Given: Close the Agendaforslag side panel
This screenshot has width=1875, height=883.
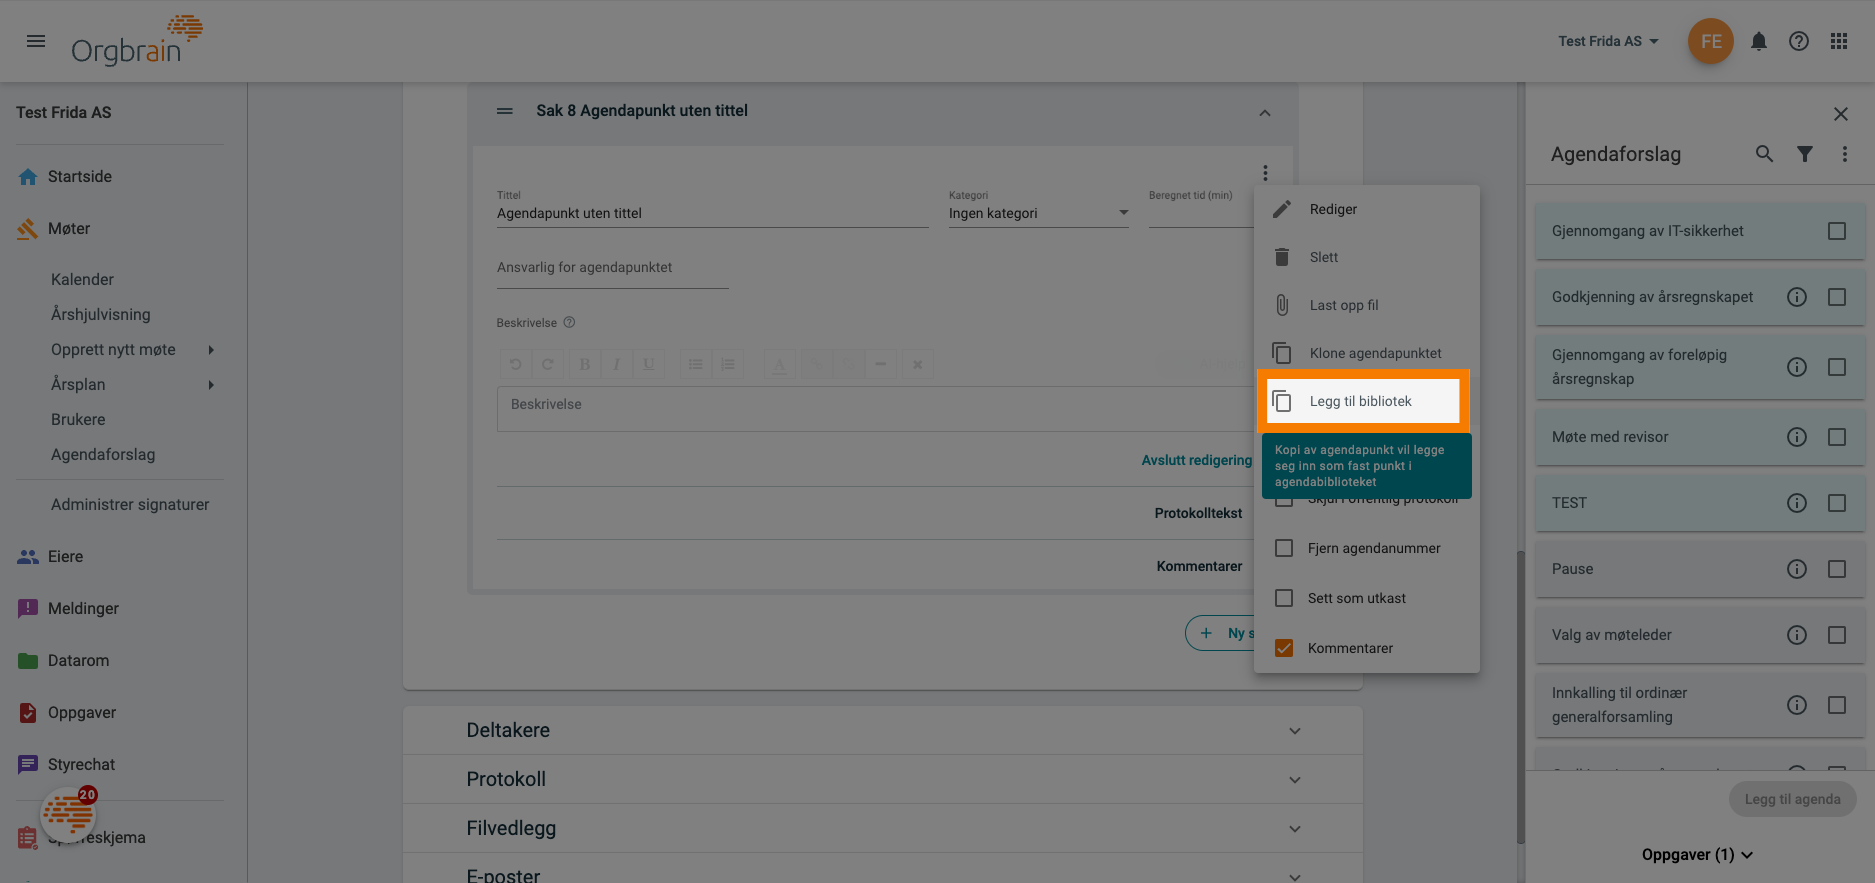Looking at the screenshot, I should pos(1841,114).
